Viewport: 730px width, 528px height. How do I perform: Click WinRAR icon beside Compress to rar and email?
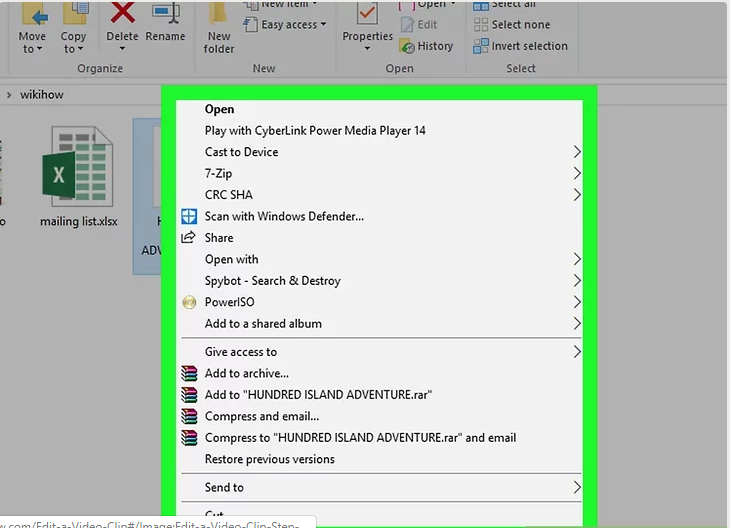click(x=189, y=438)
